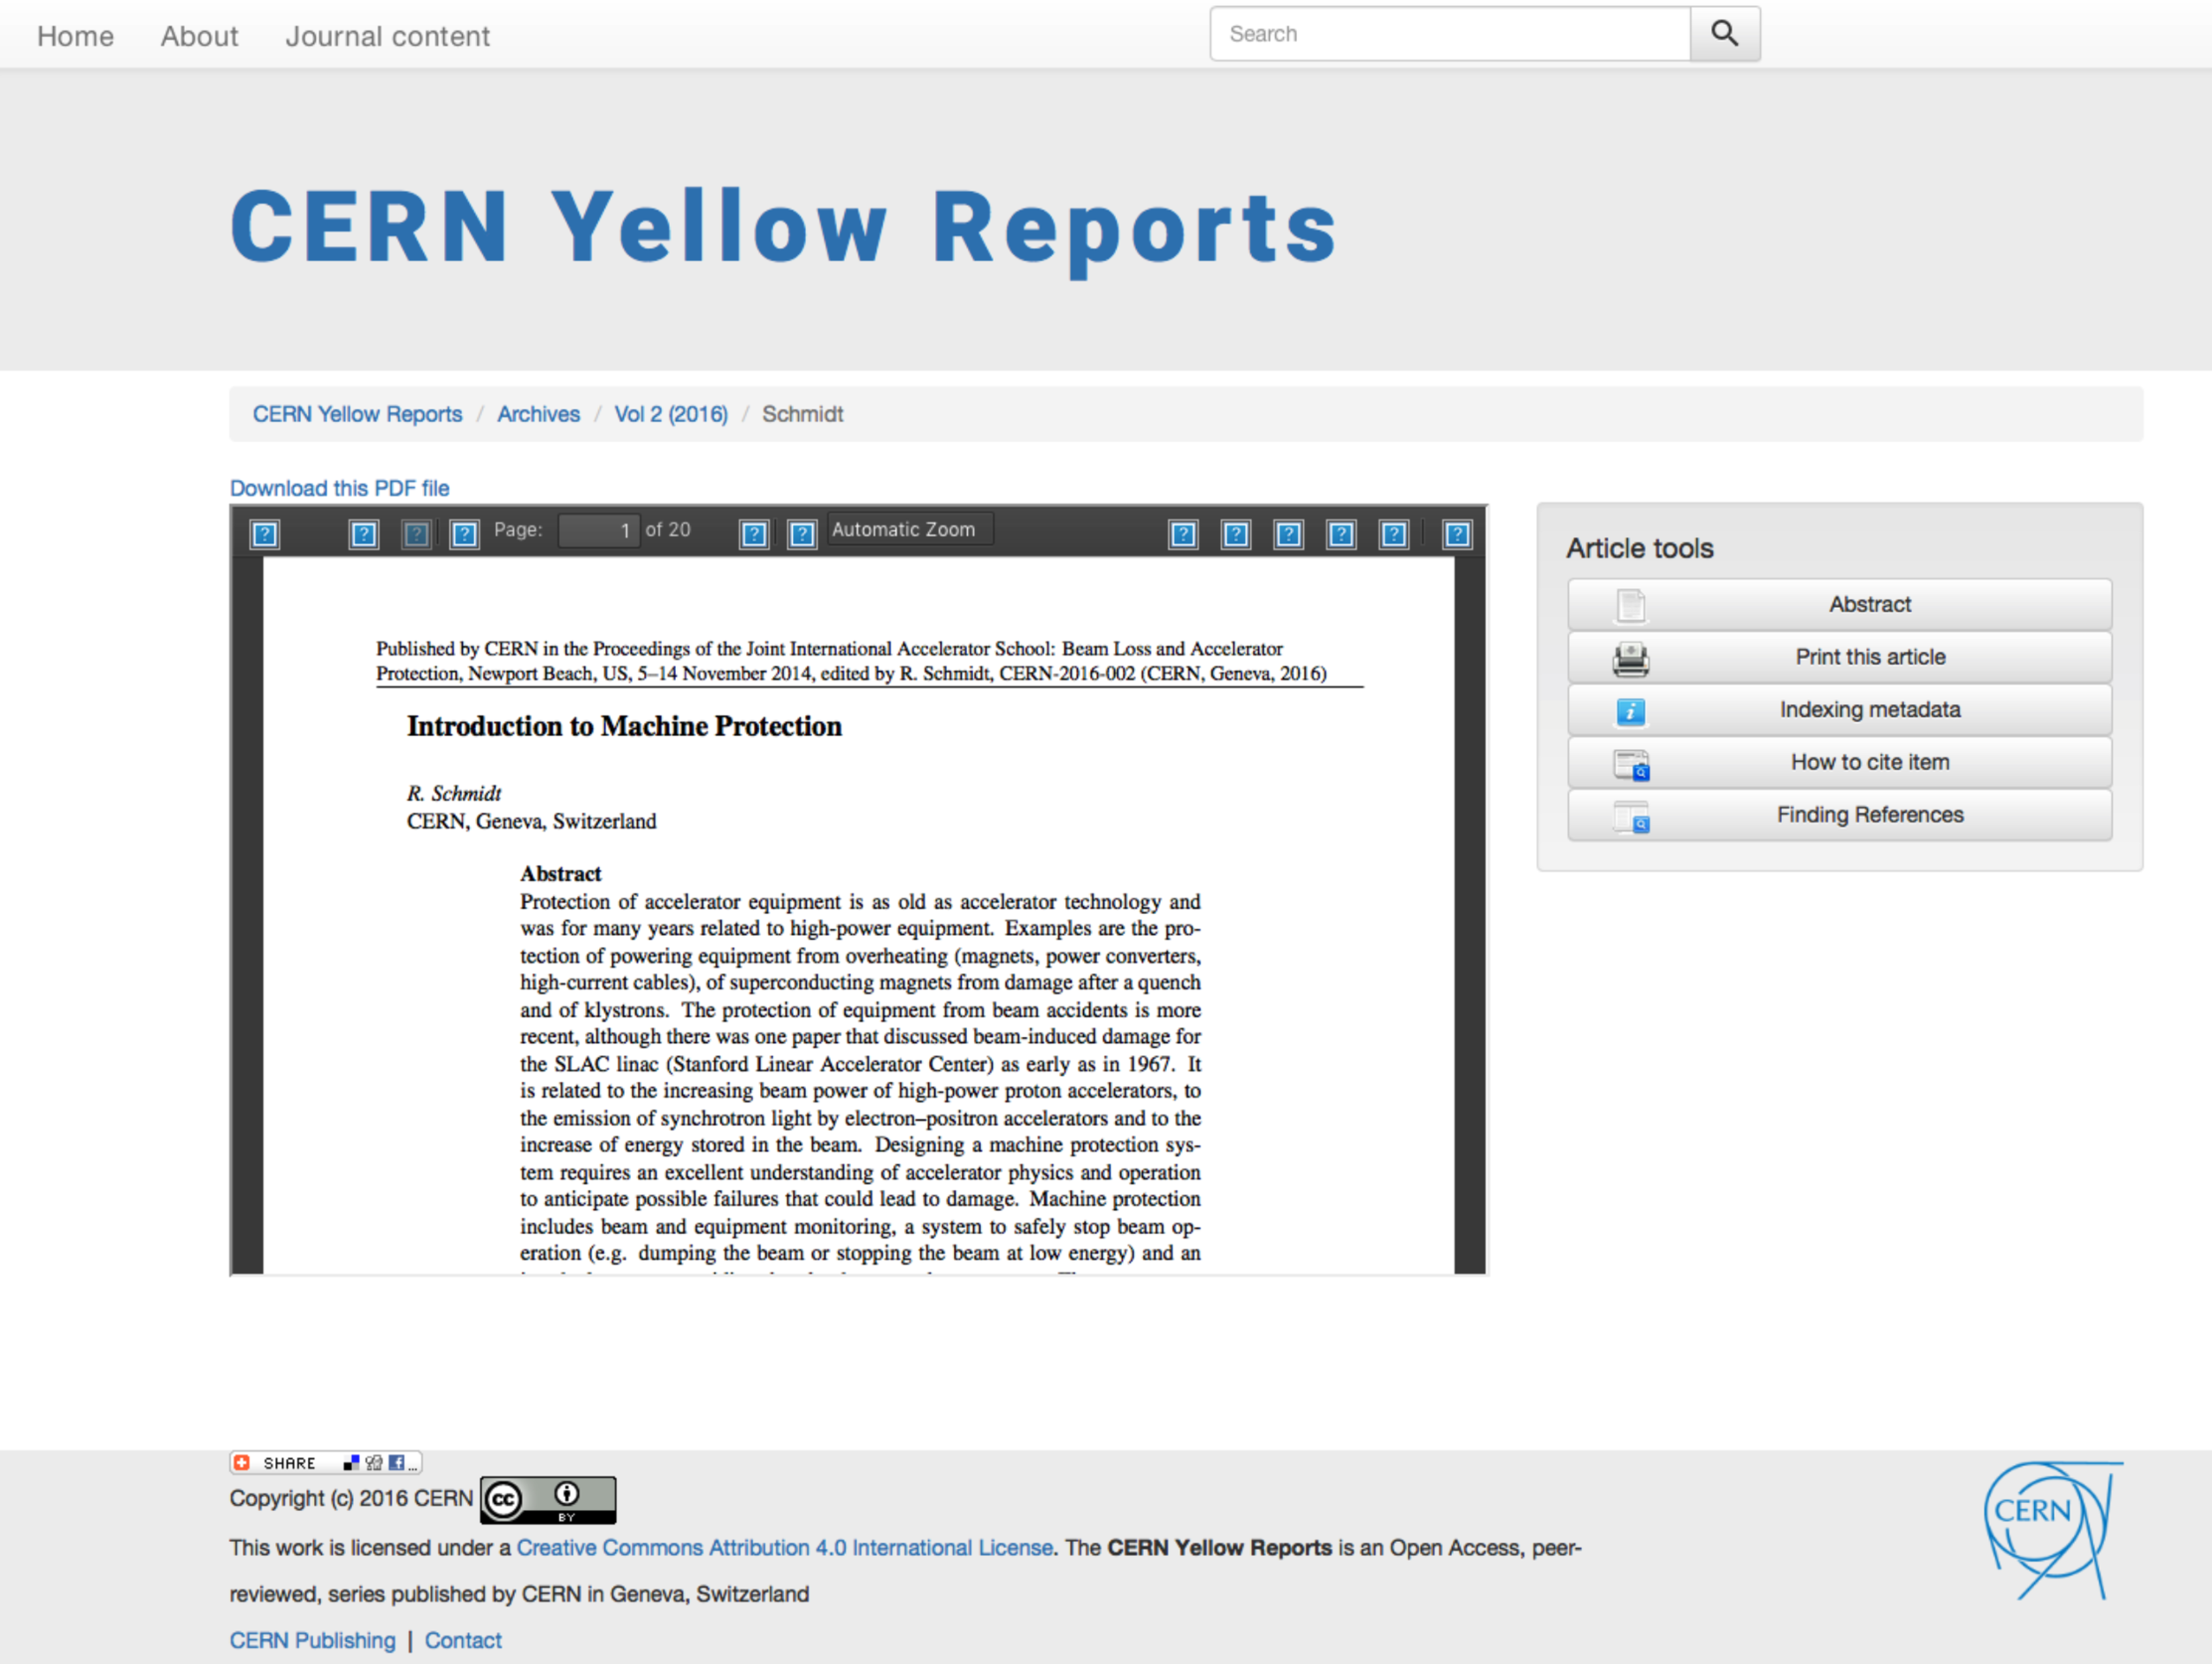The height and width of the screenshot is (1664, 2212).
Task: Open the Journal content menu
Action: coord(387,36)
